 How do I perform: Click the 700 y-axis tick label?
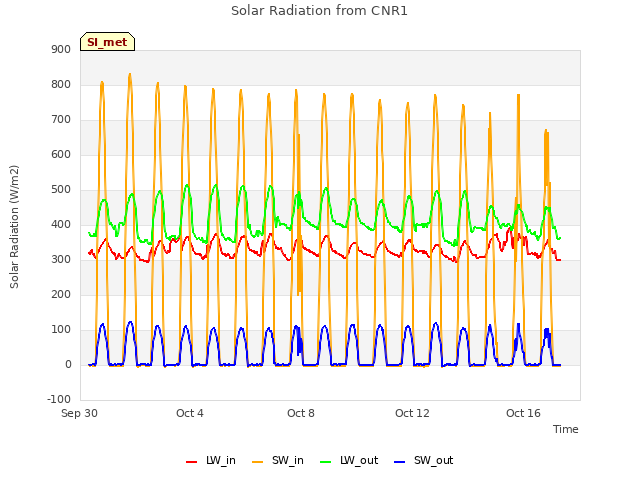(61, 120)
